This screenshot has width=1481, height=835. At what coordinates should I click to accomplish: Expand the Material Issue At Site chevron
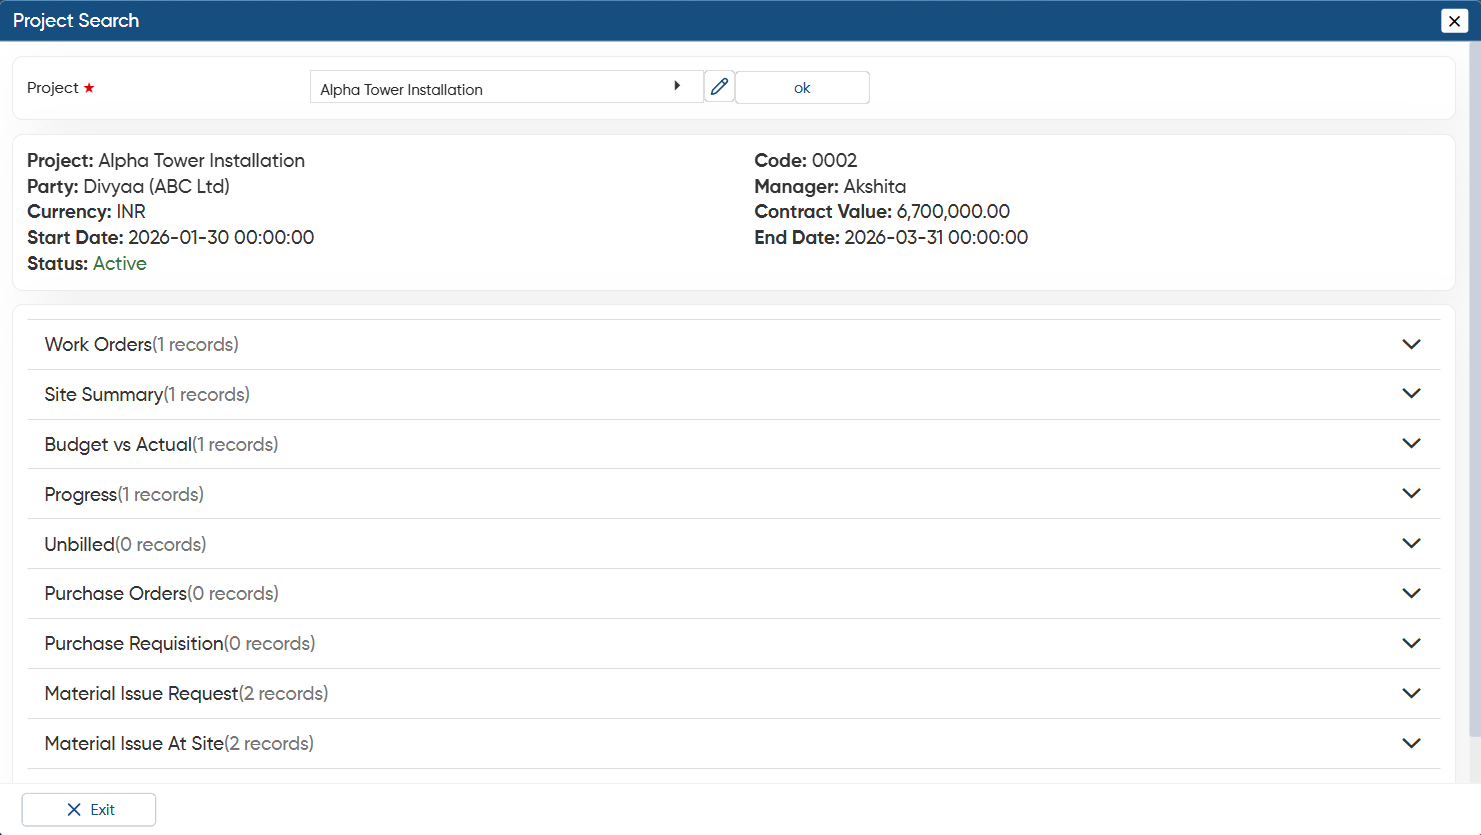click(1411, 743)
